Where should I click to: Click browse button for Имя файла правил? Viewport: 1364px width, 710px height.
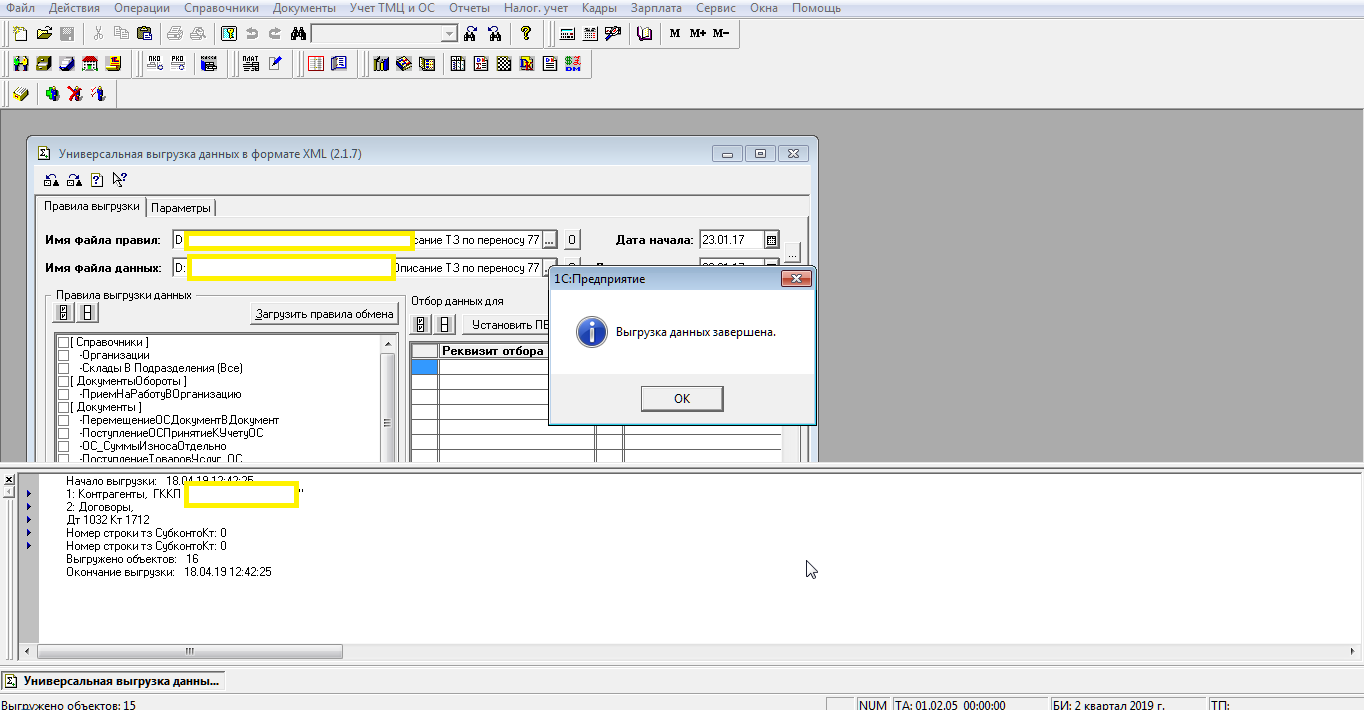pyautogui.click(x=549, y=240)
